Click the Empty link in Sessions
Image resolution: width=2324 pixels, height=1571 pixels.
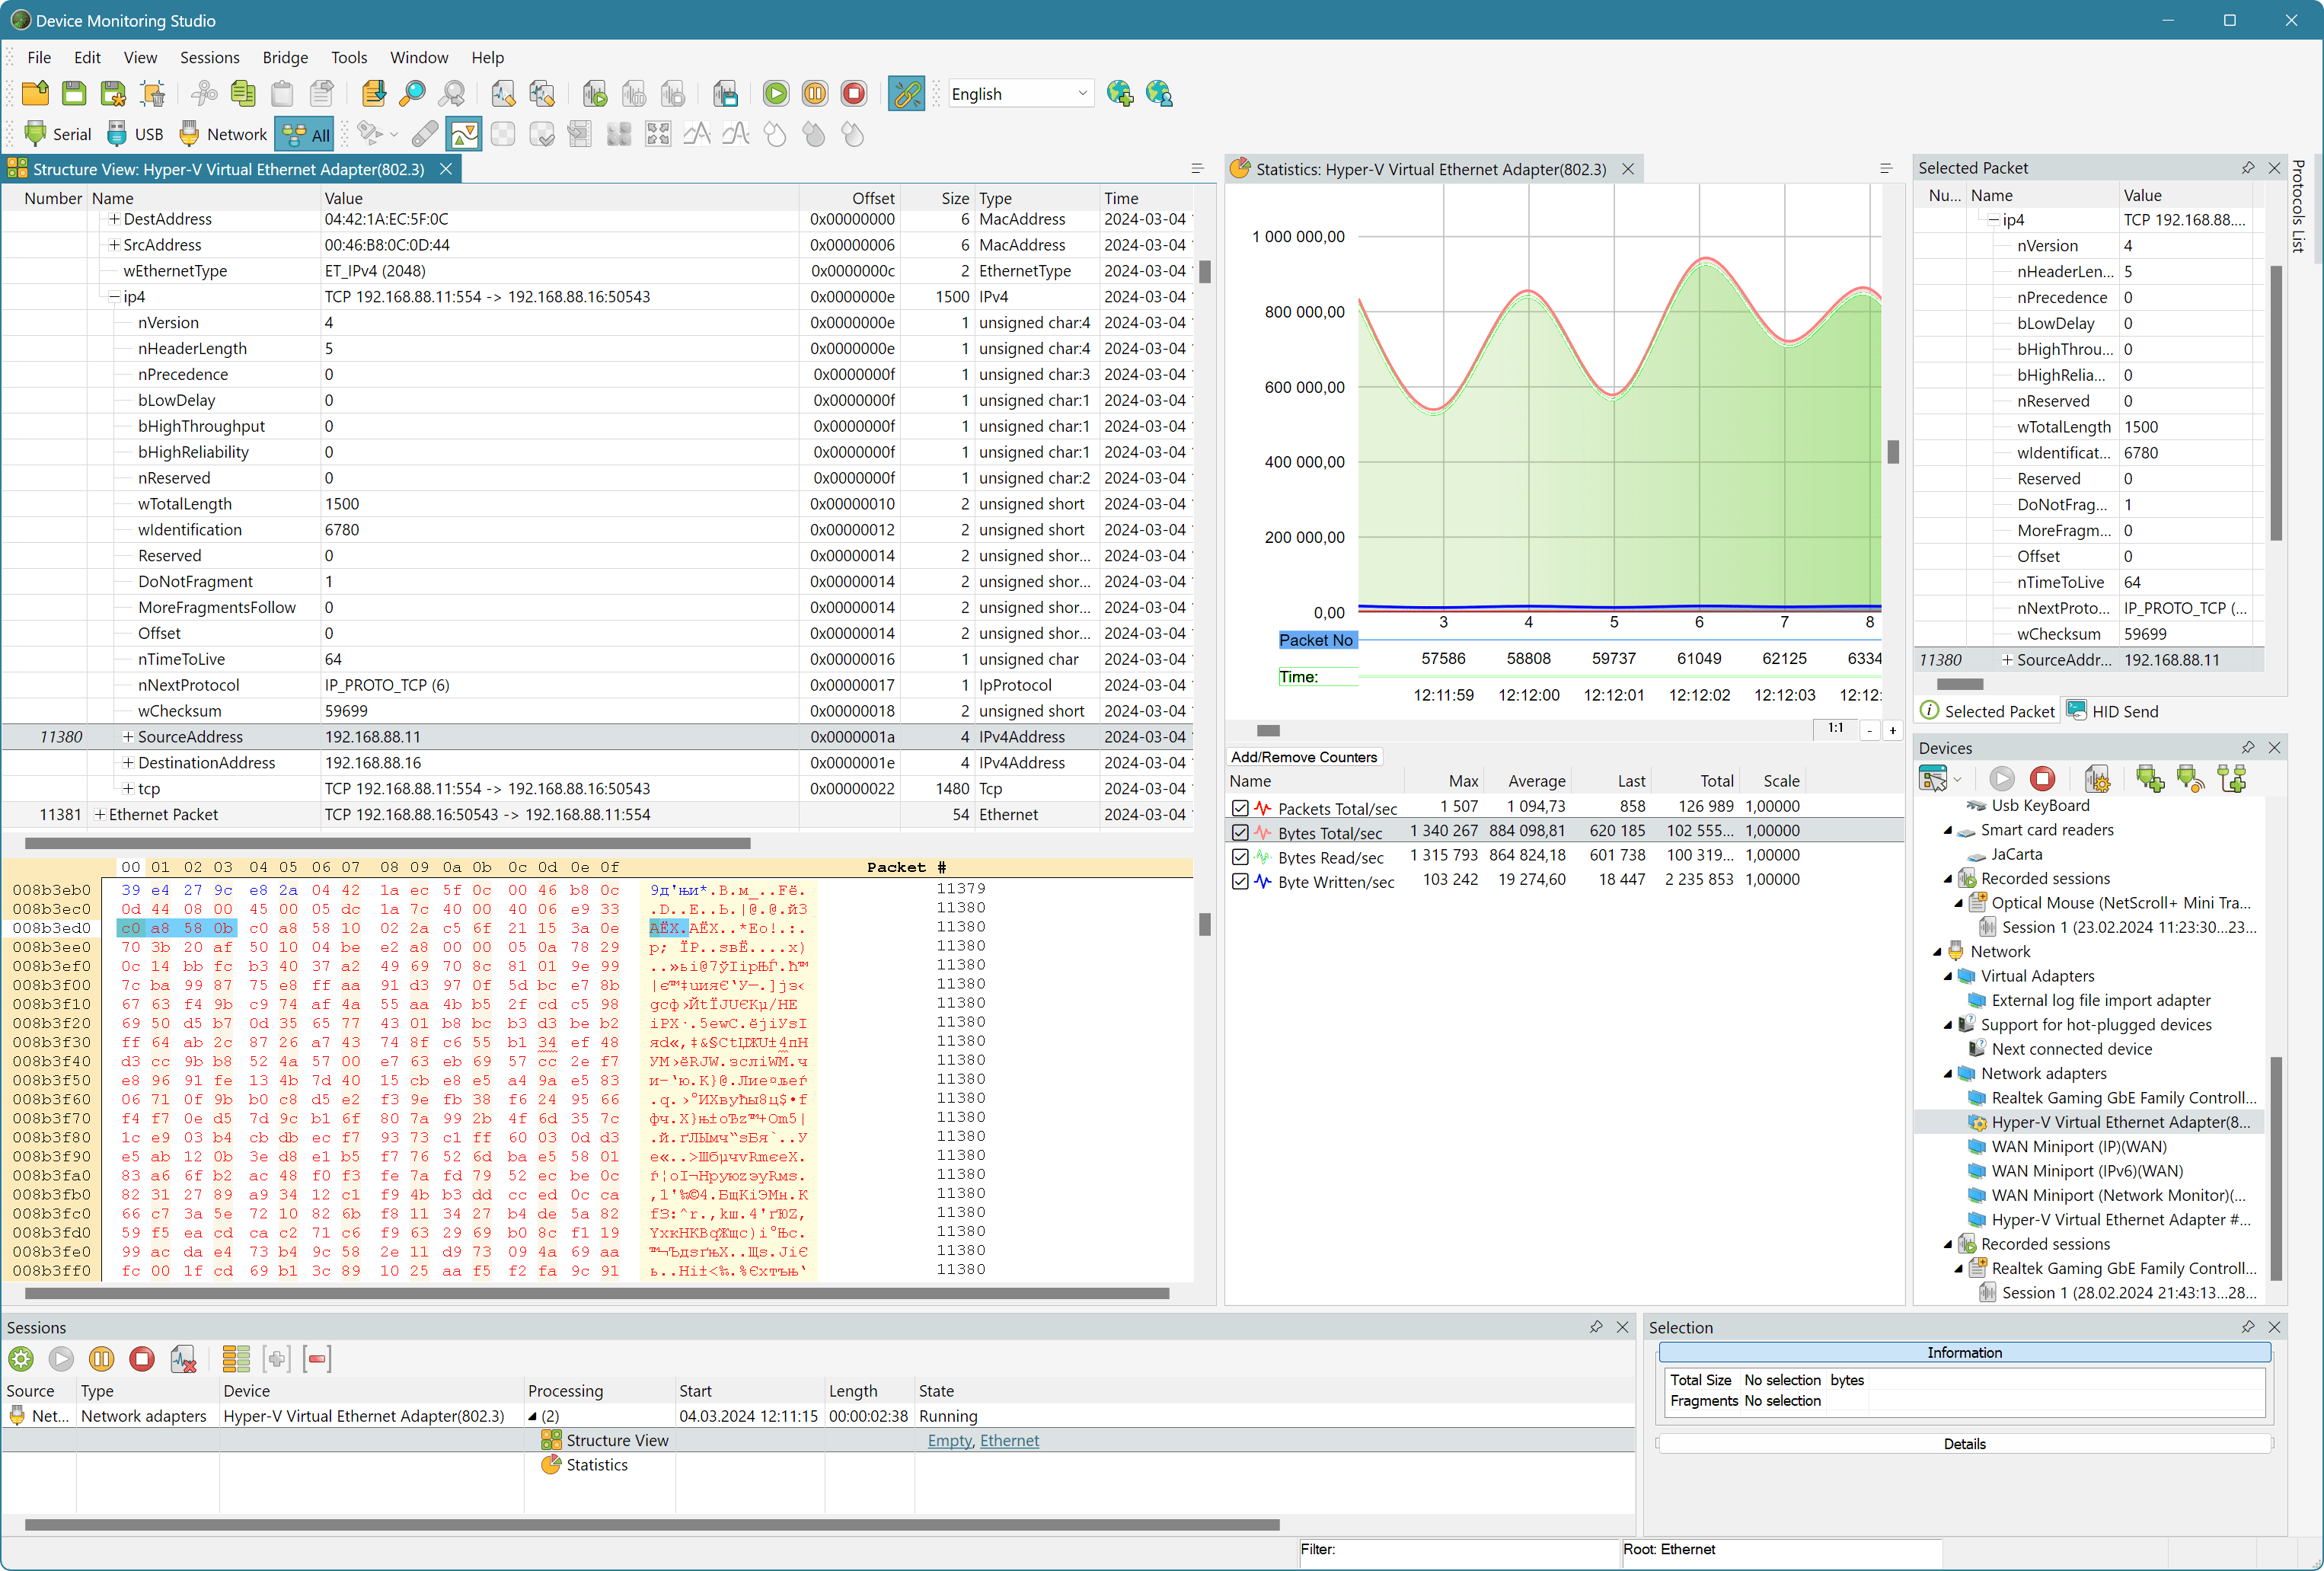pos(949,1441)
